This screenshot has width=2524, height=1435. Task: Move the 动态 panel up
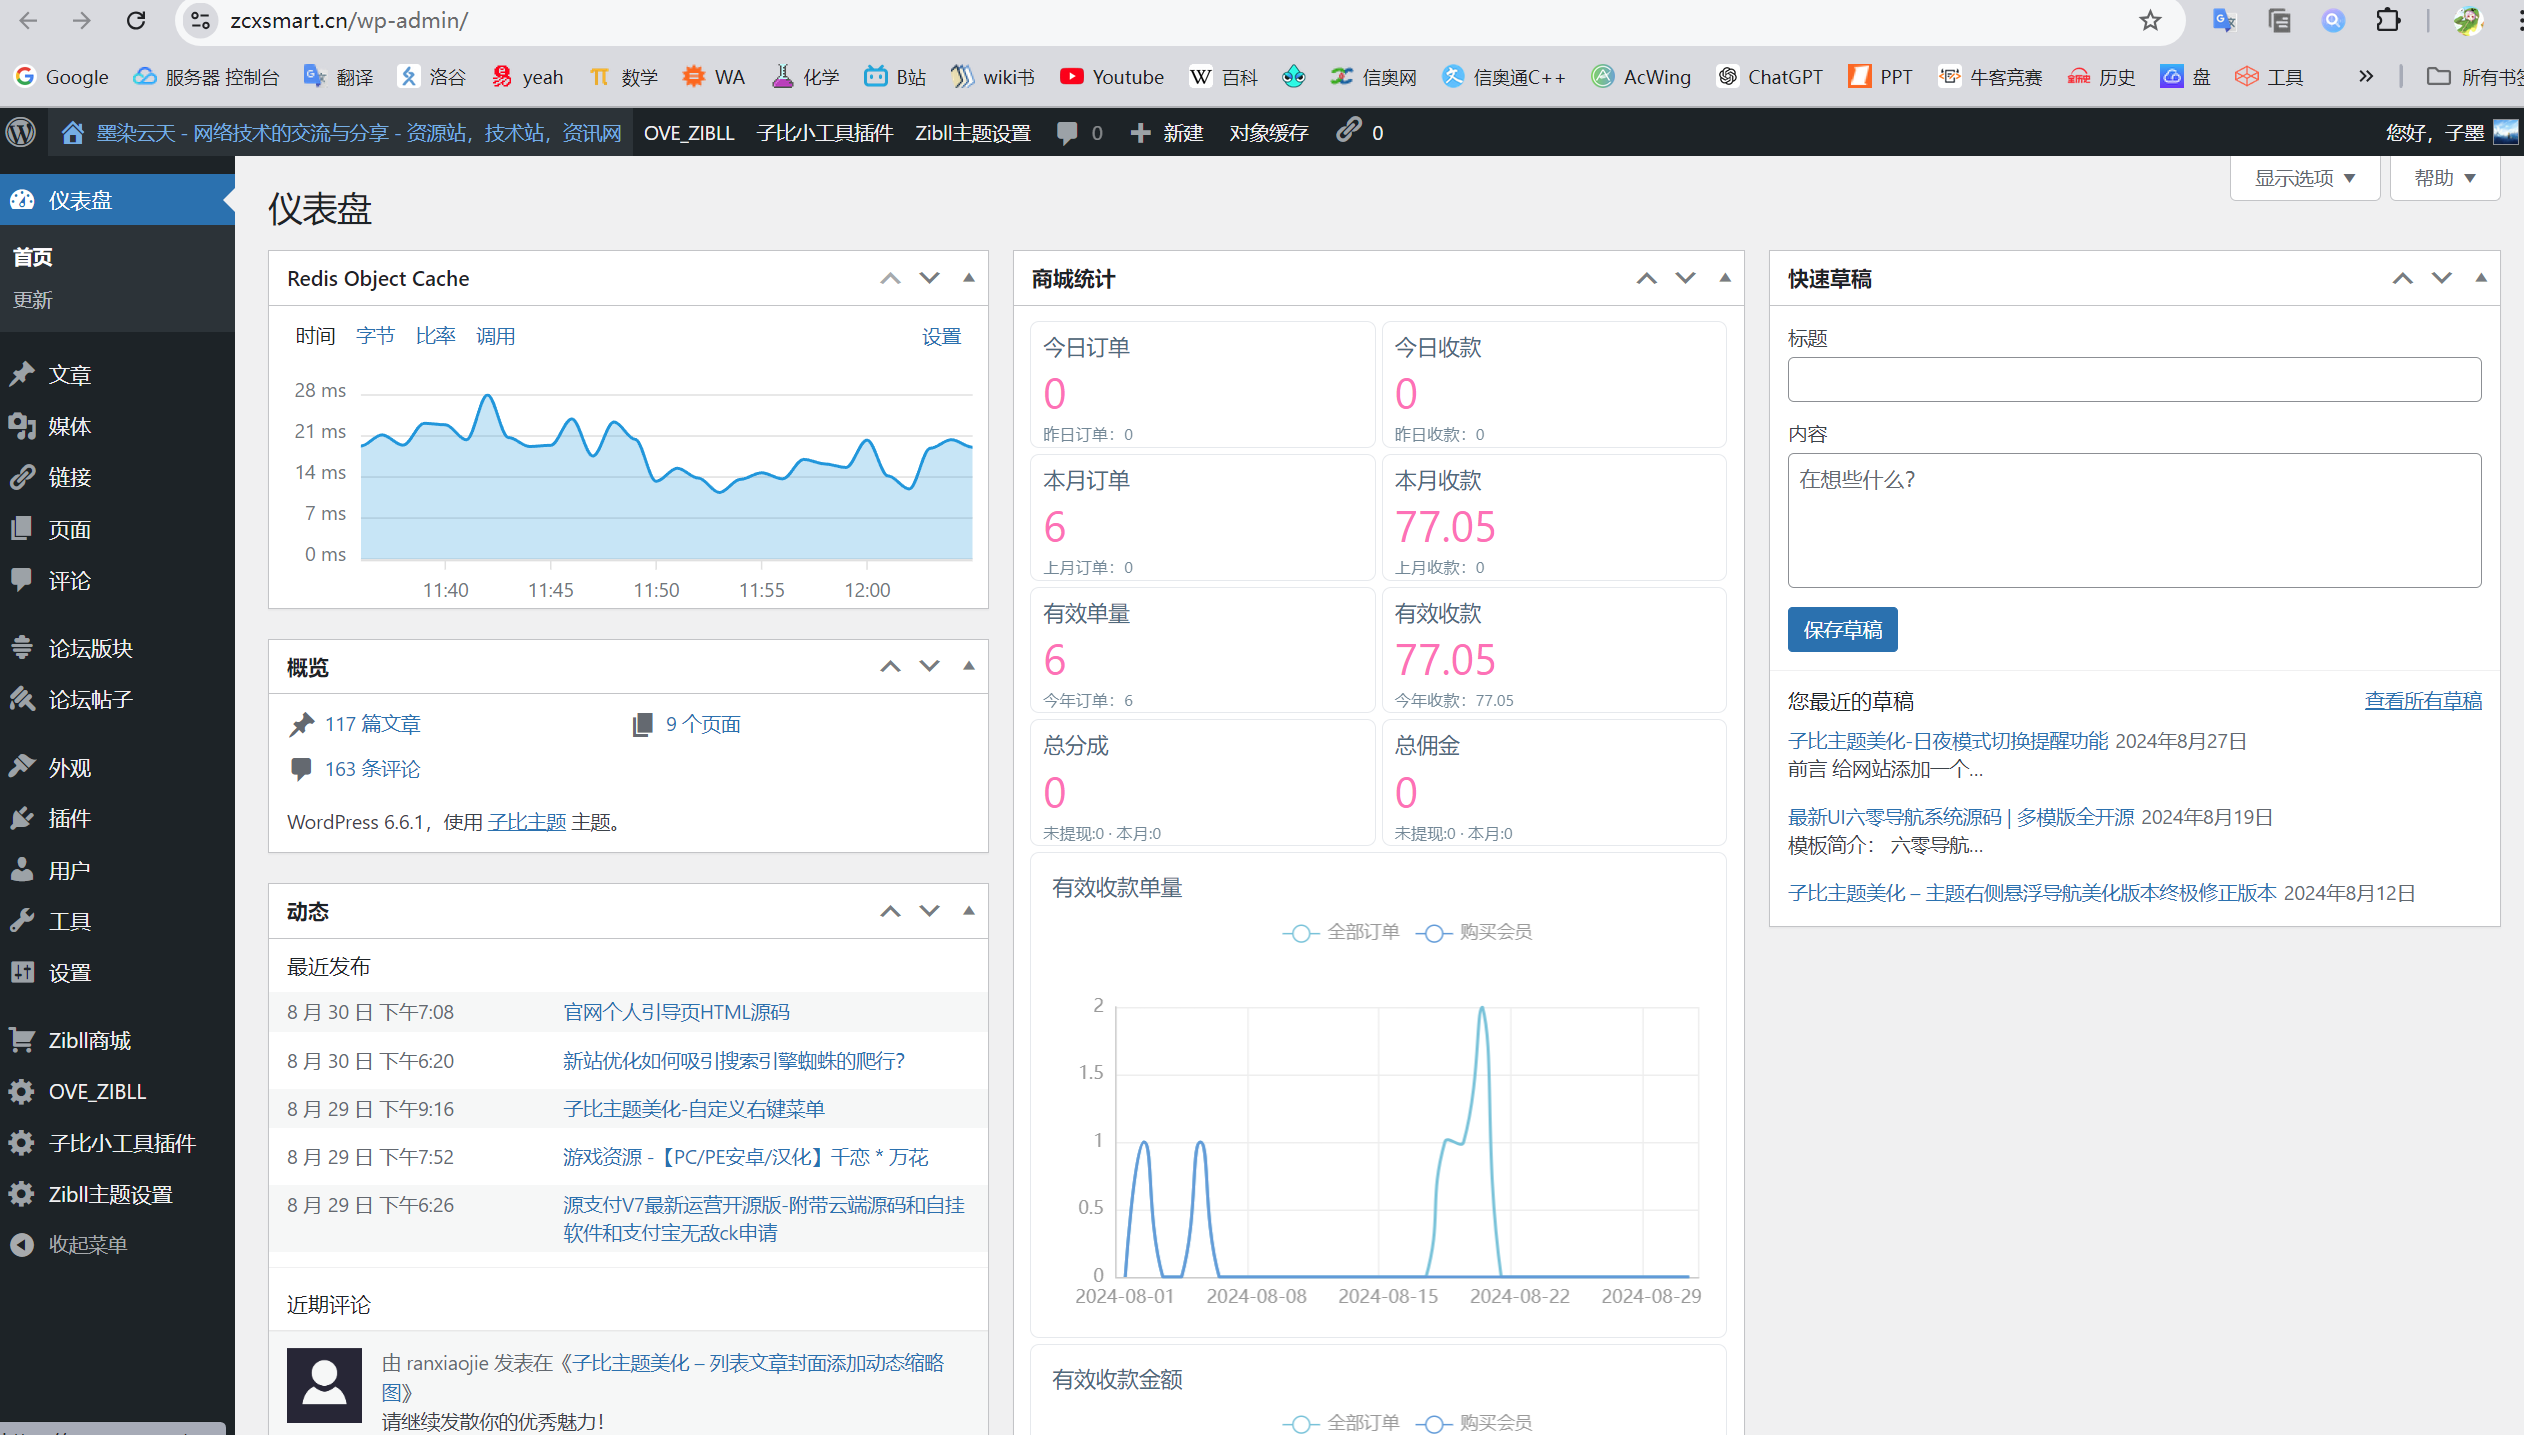click(890, 911)
